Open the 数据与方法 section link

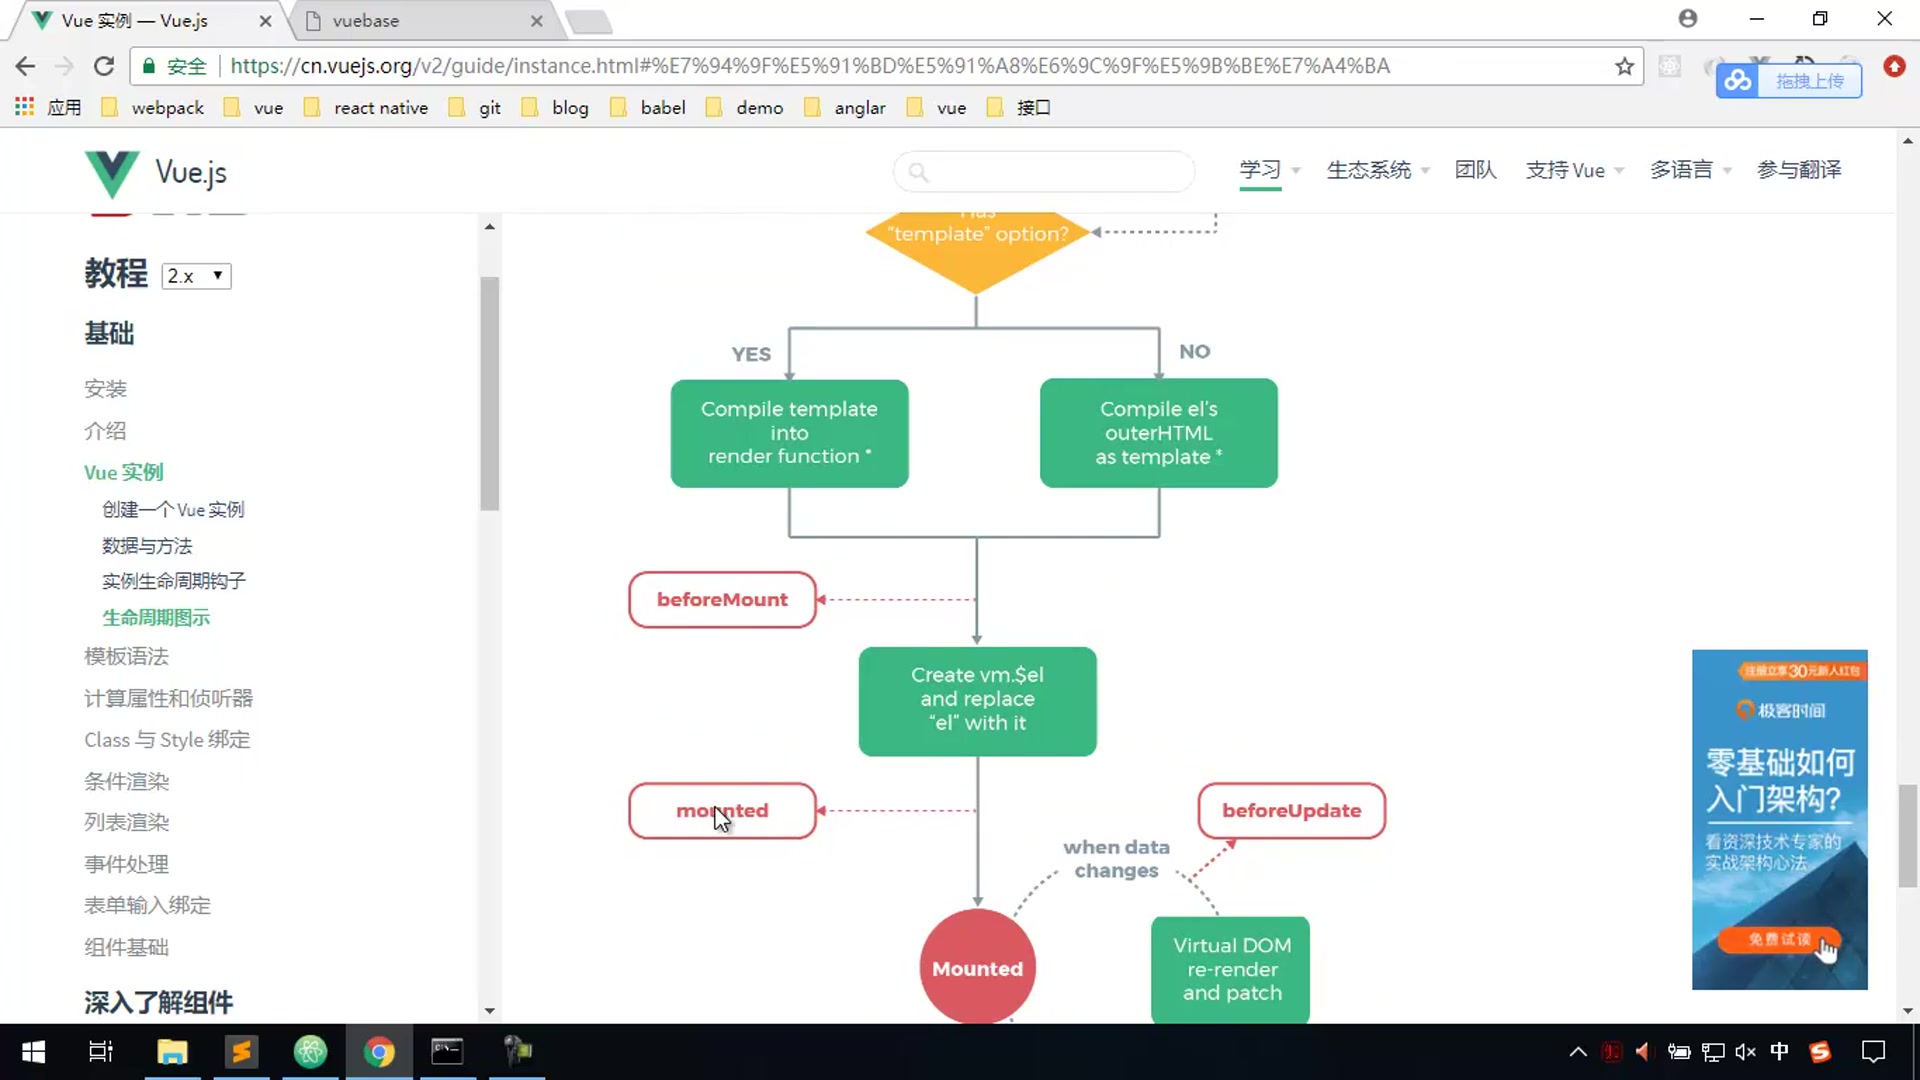coord(147,546)
